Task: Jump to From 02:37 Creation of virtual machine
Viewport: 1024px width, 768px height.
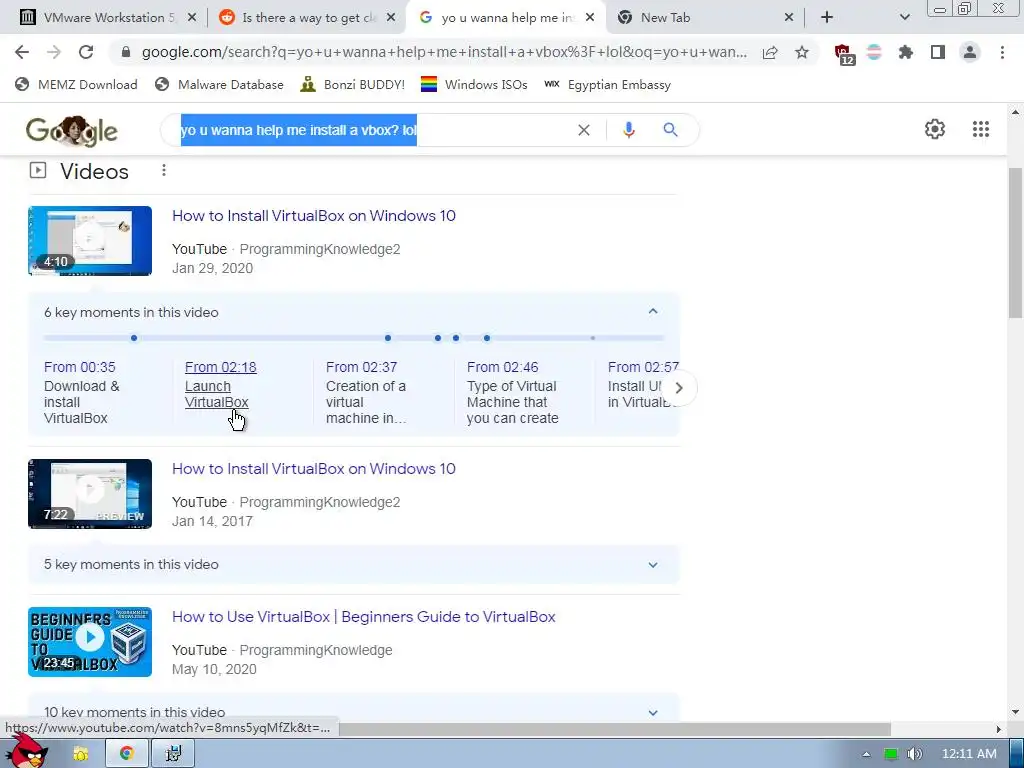Action: [366, 392]
